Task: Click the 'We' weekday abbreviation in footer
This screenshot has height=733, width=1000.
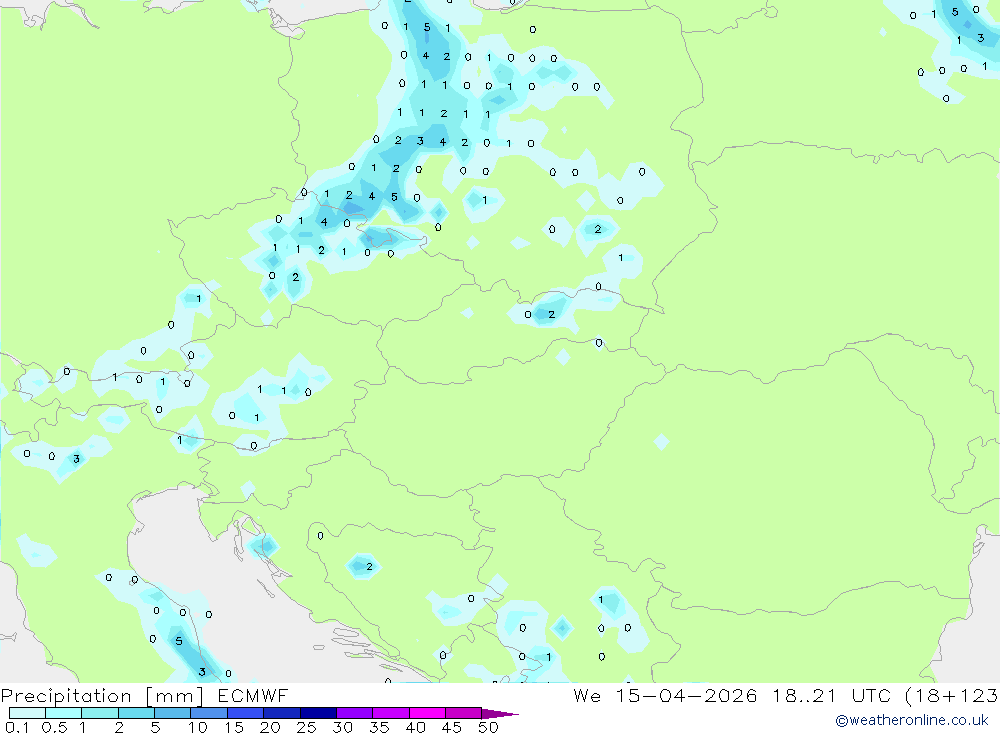Action: (587, 695)
